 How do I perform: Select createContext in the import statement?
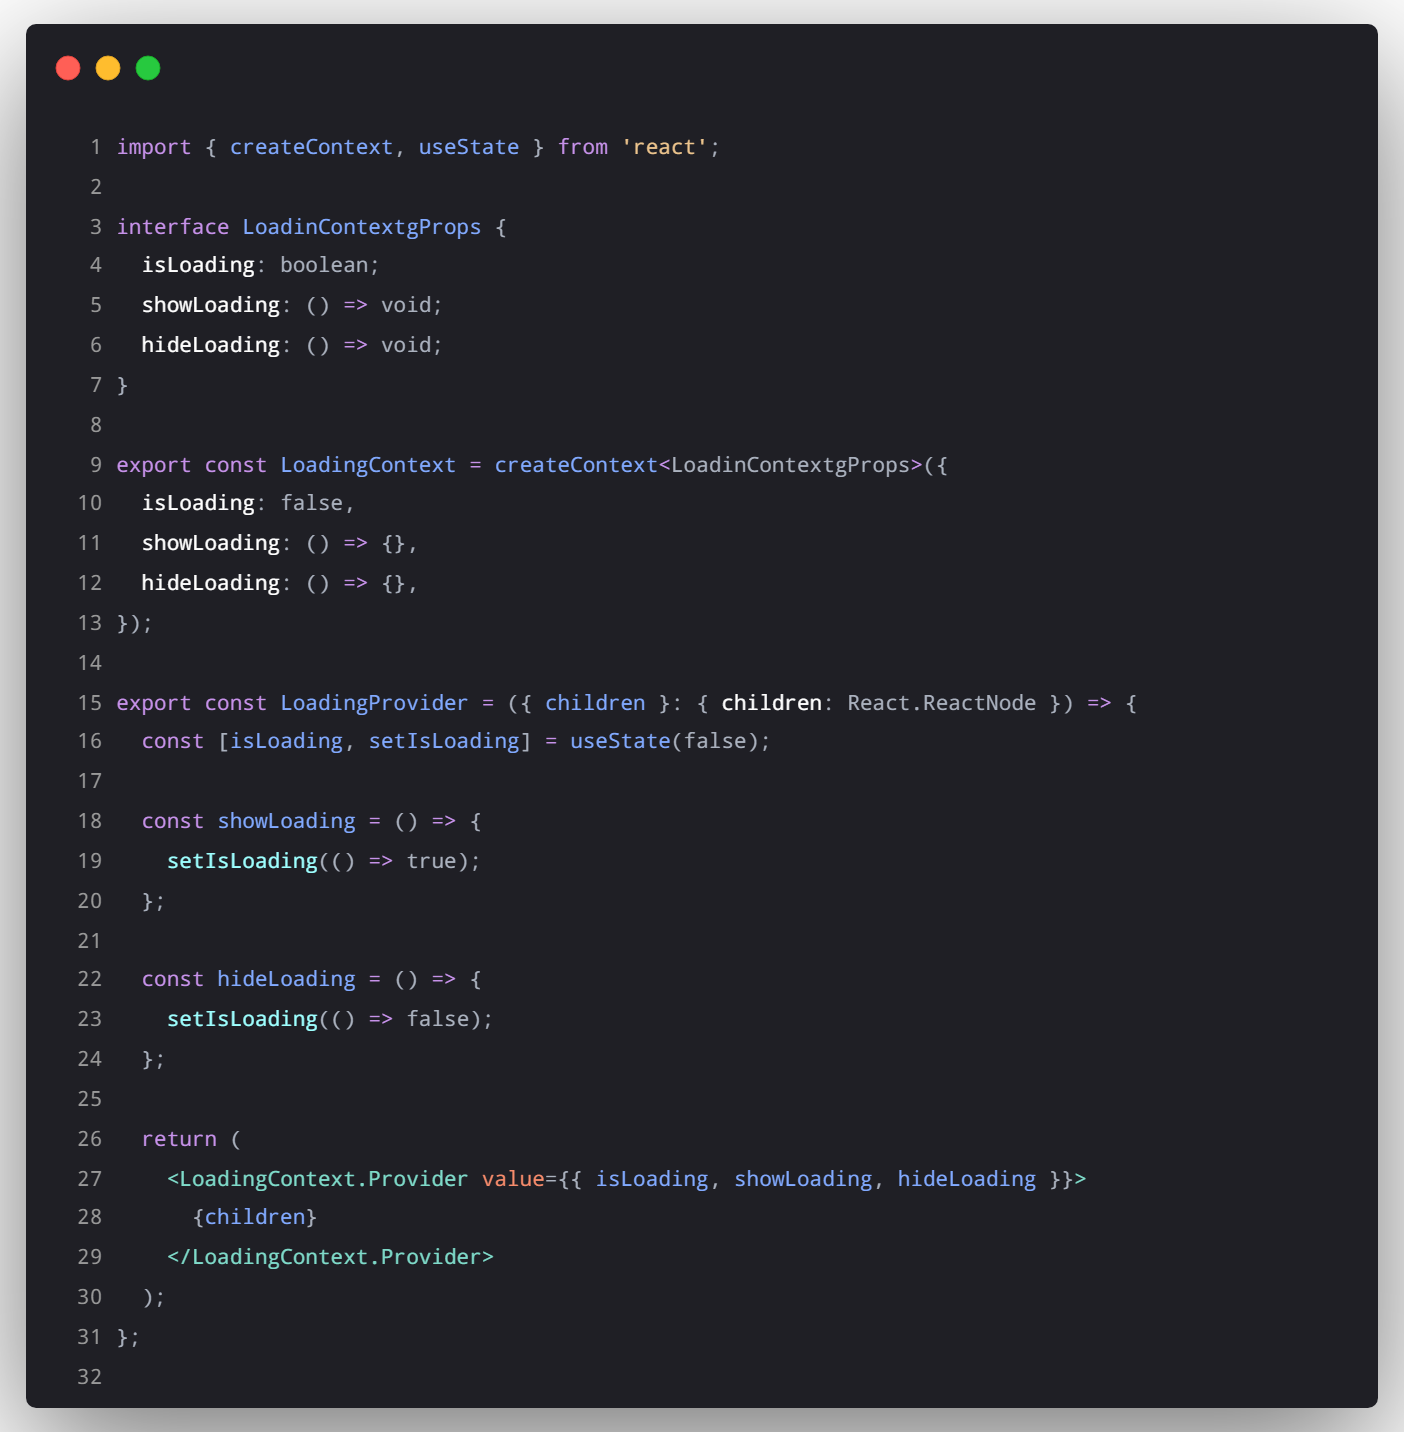point(311,147)
